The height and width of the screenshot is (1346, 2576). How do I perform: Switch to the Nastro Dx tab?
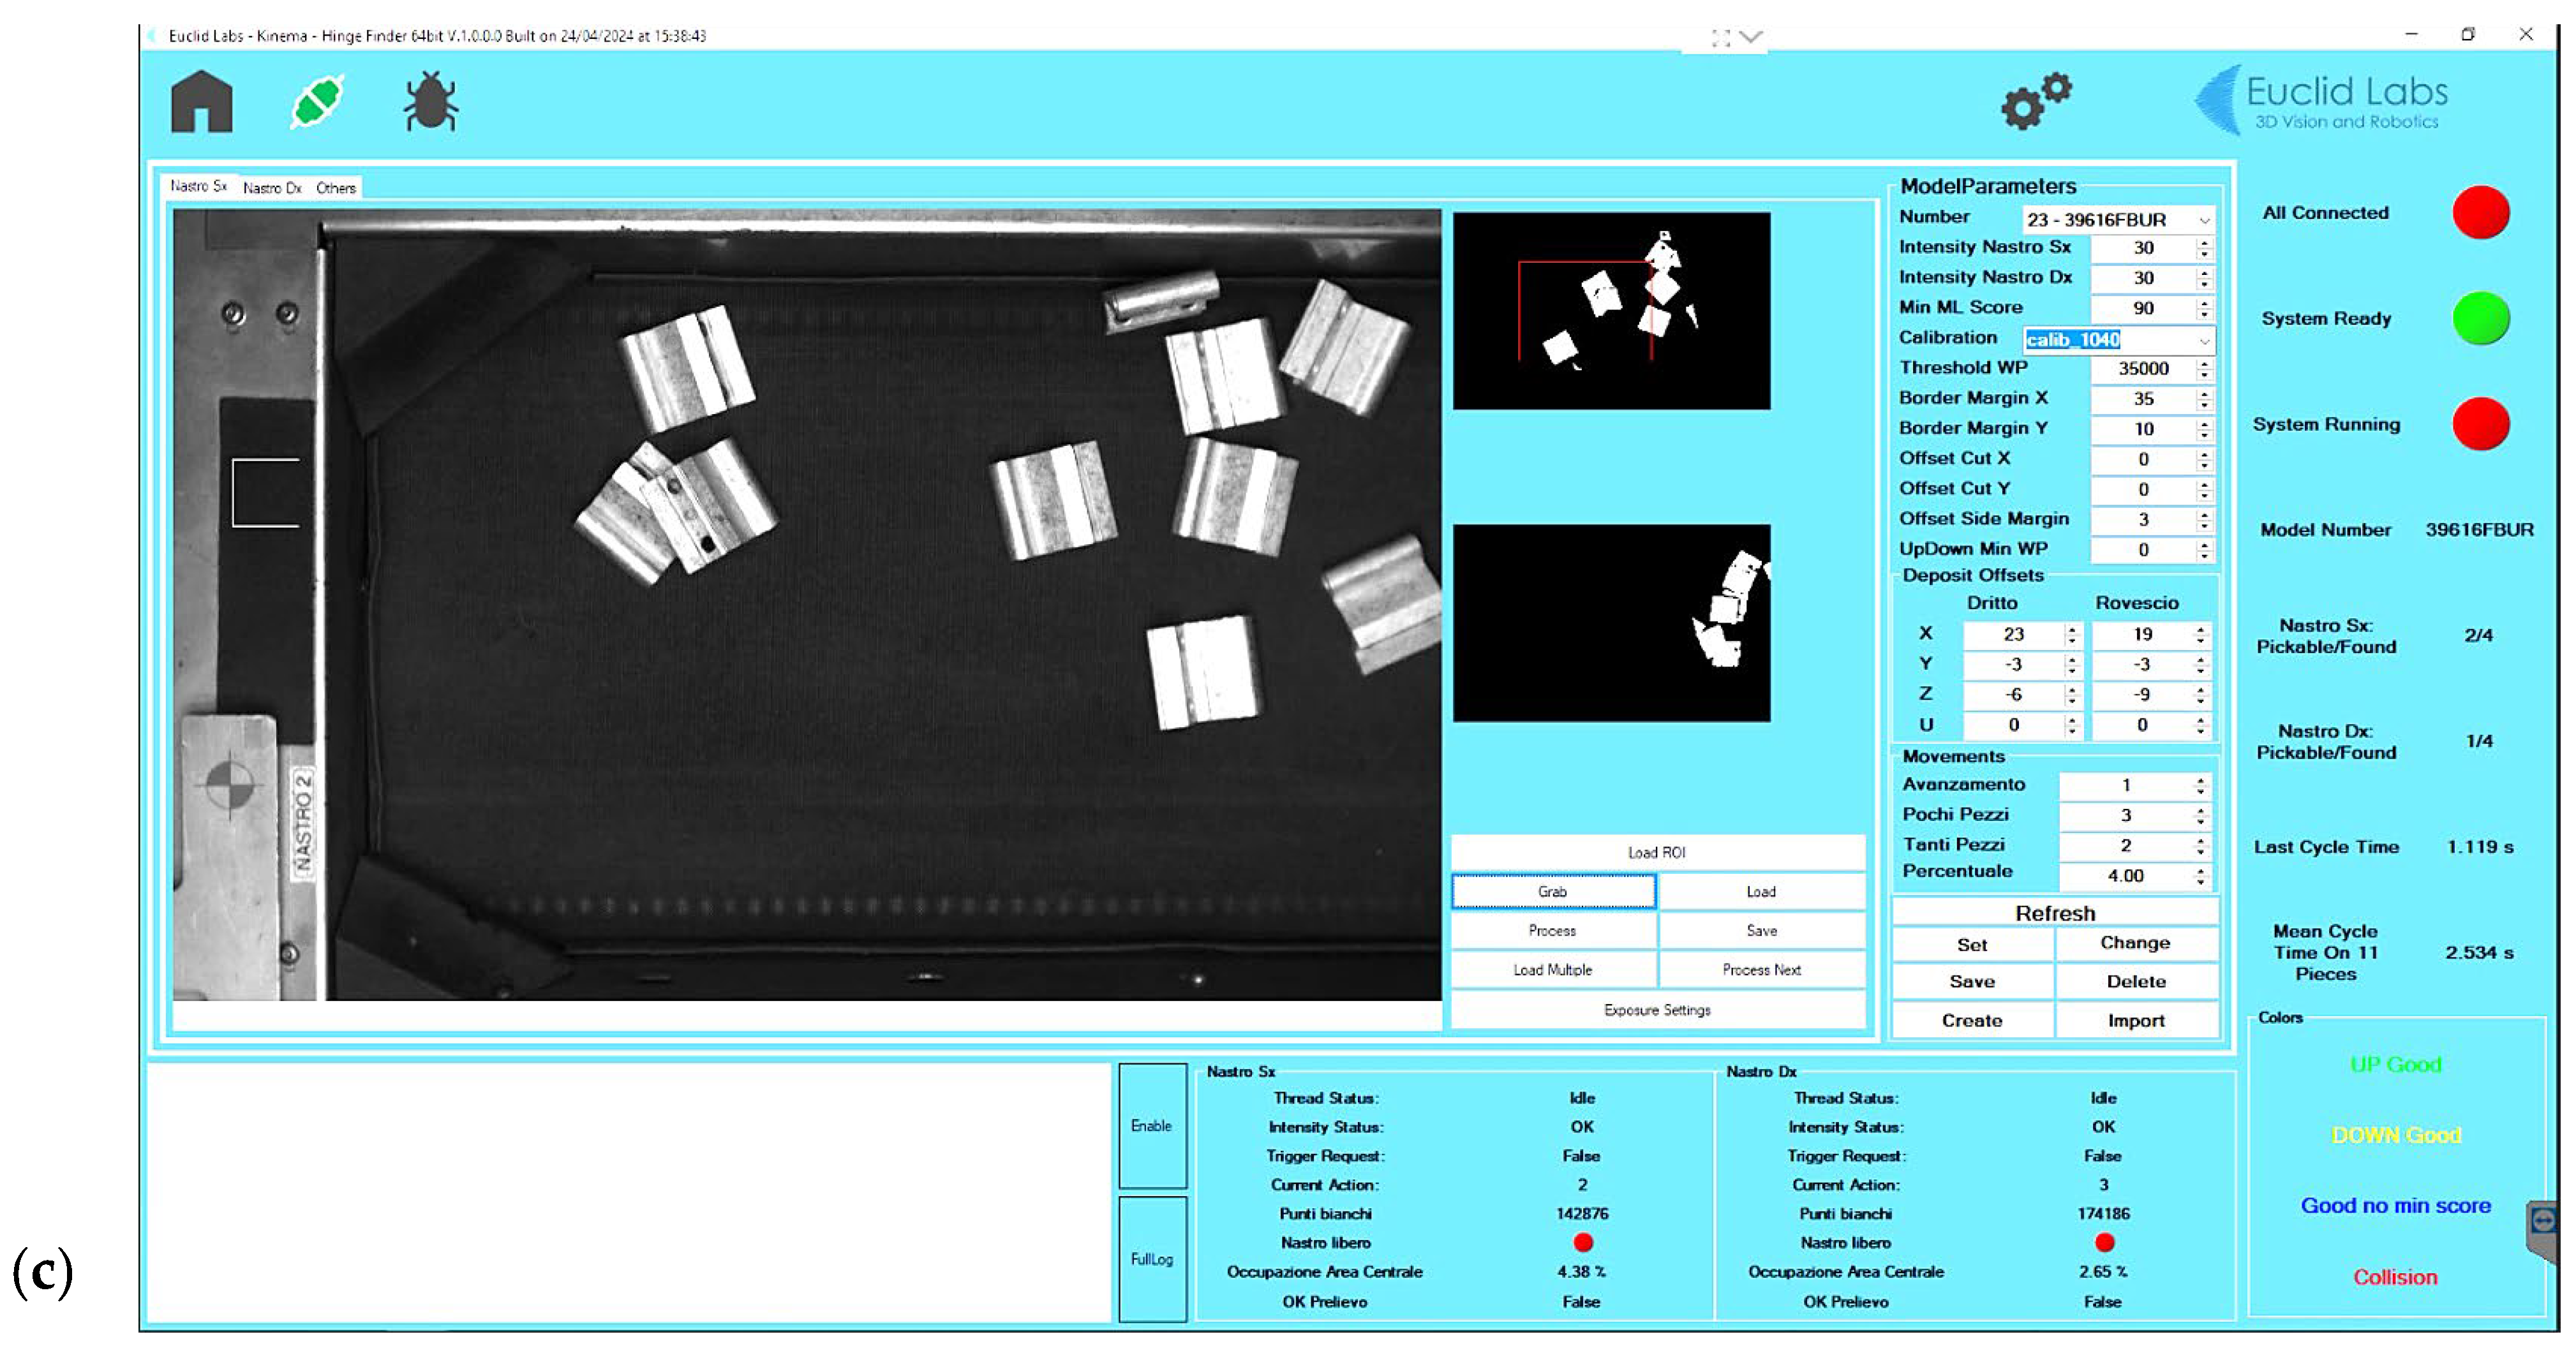pyautogui.click(x=272, y=188)
